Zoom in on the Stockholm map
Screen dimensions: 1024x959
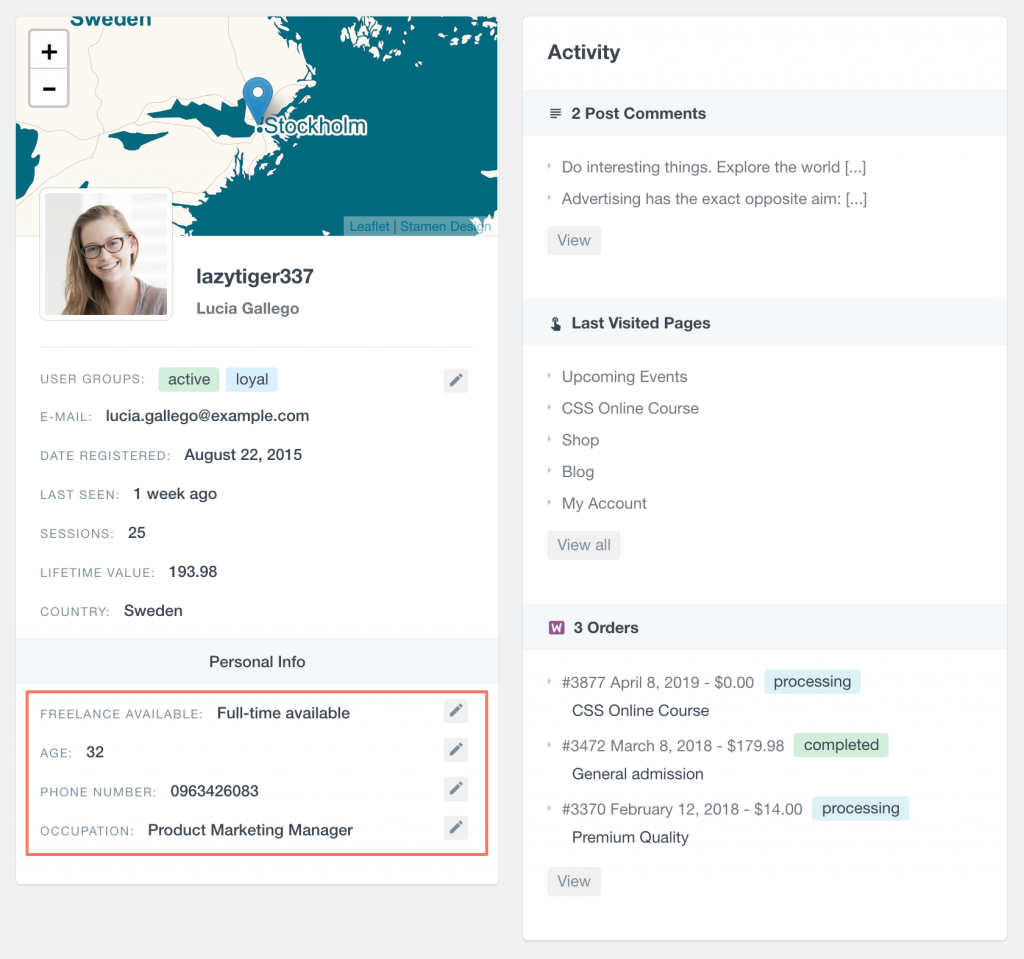[x=48, y=49]
